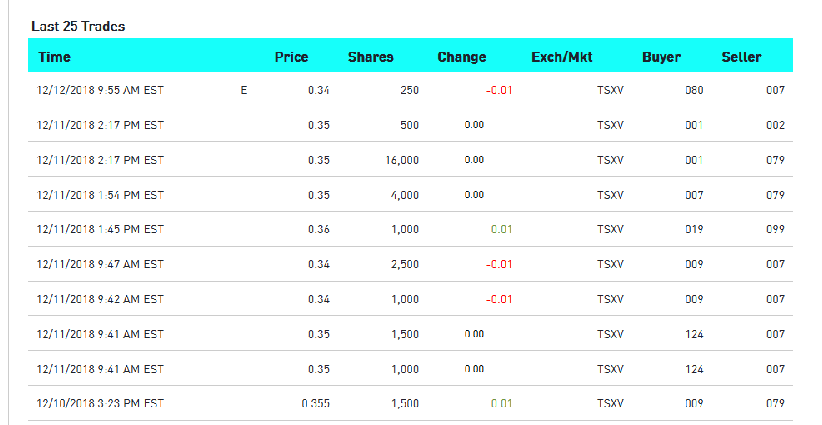Screen dimensions: 822x425
Task: Select buyer code 080
Action: coord(694,91)
